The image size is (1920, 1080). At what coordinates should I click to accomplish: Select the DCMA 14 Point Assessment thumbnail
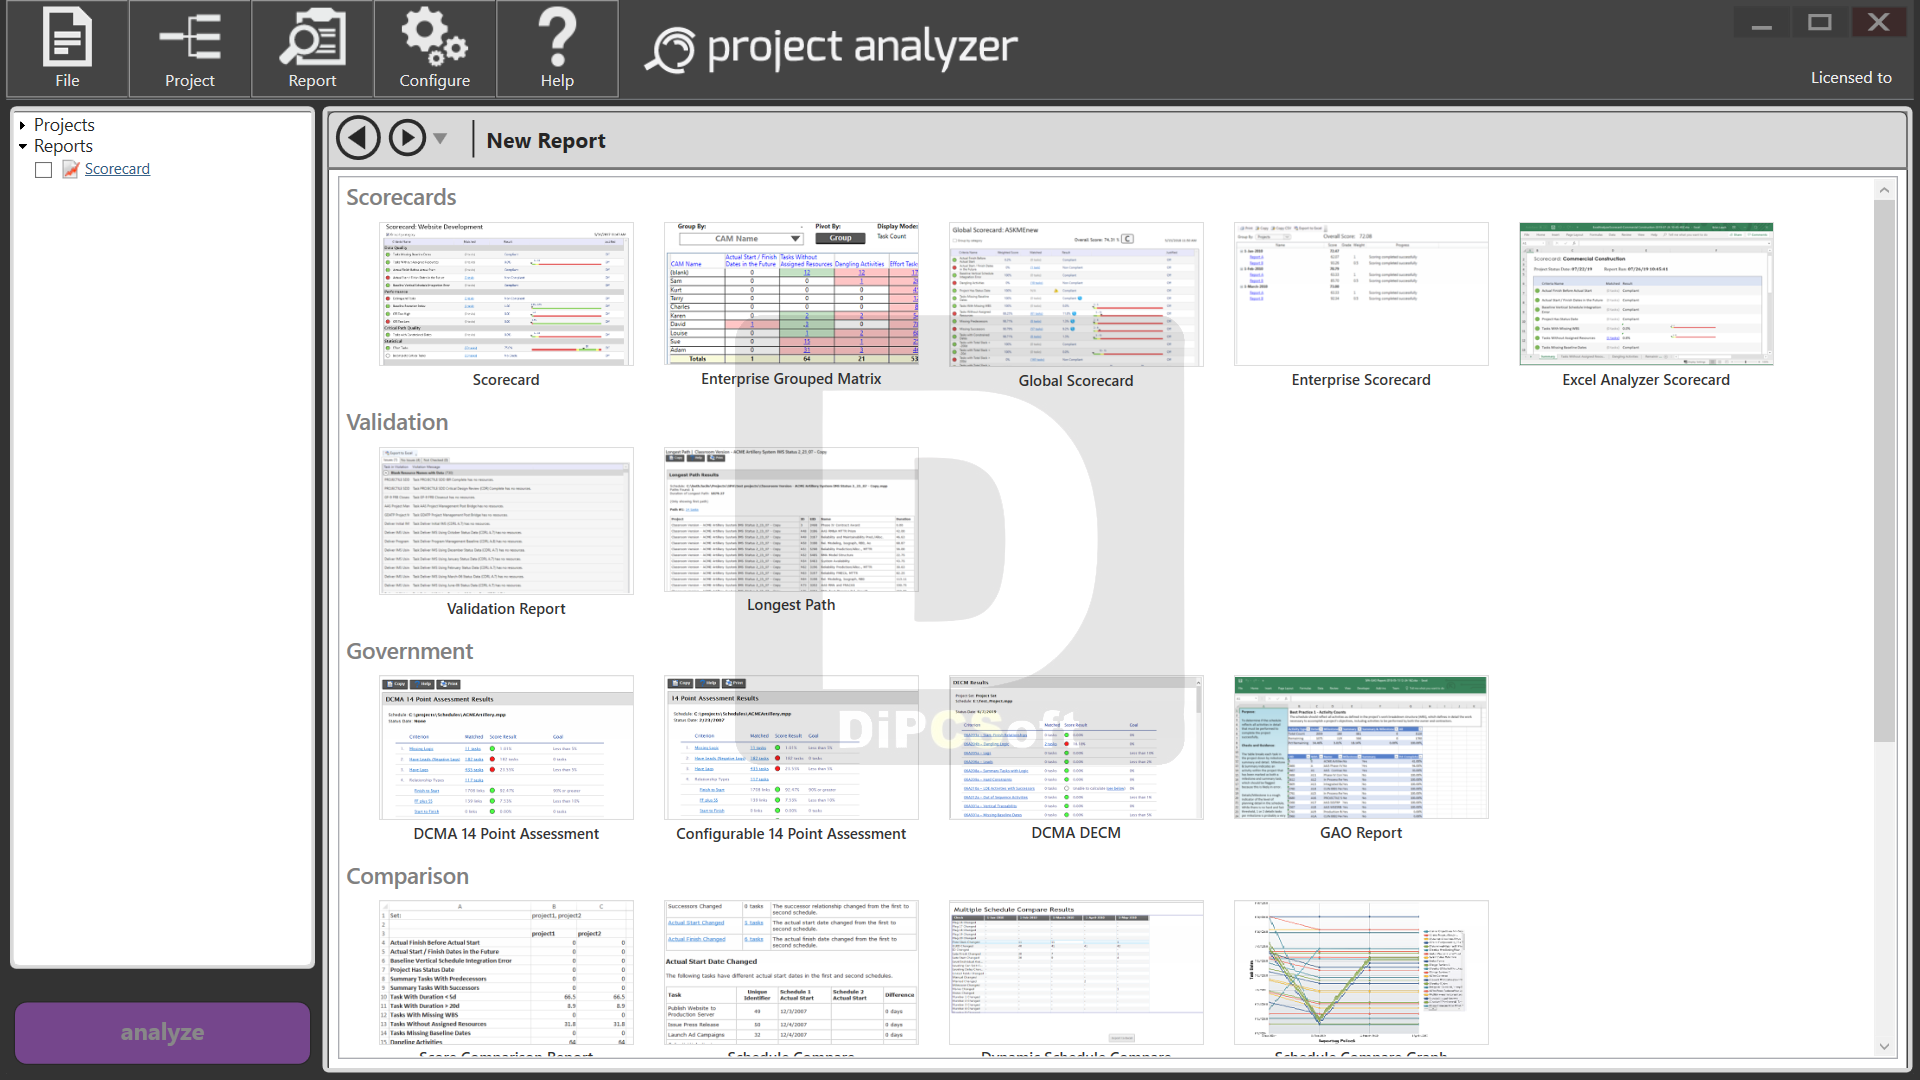point(506,748)
